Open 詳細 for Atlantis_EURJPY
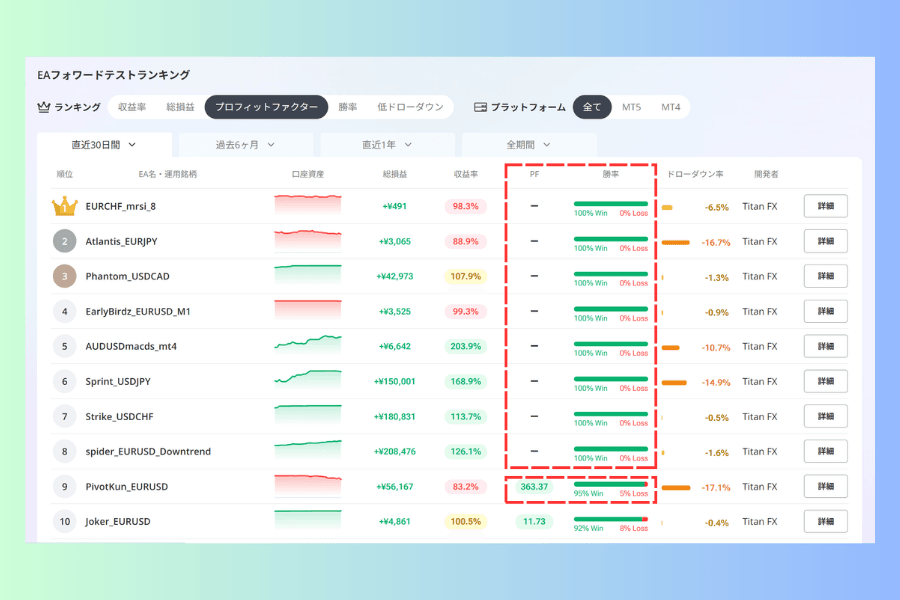 825,241
